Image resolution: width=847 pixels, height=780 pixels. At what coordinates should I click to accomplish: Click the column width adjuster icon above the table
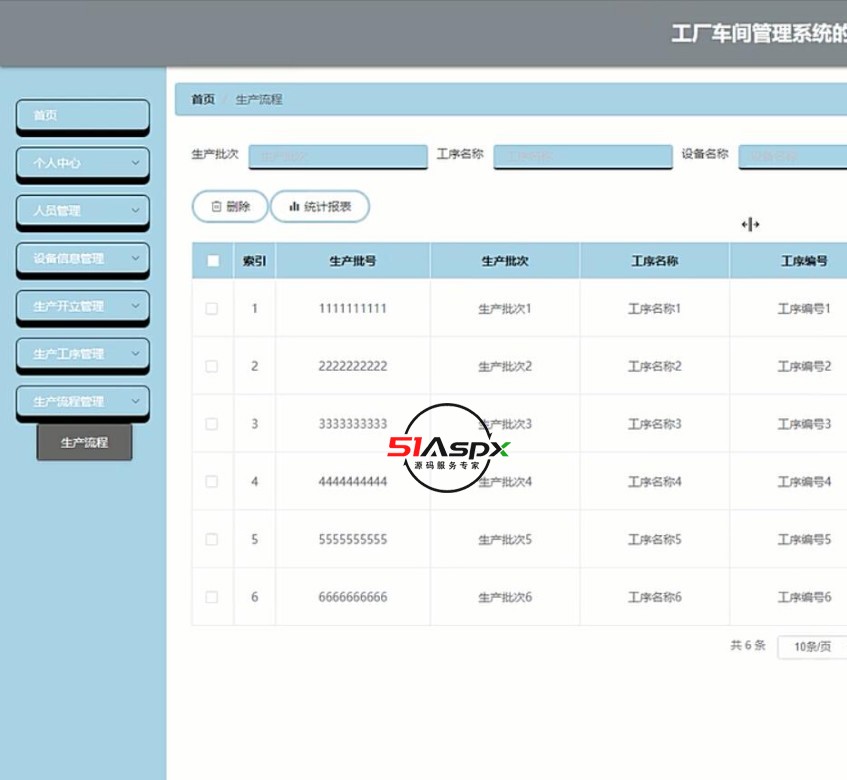(750, 224)
